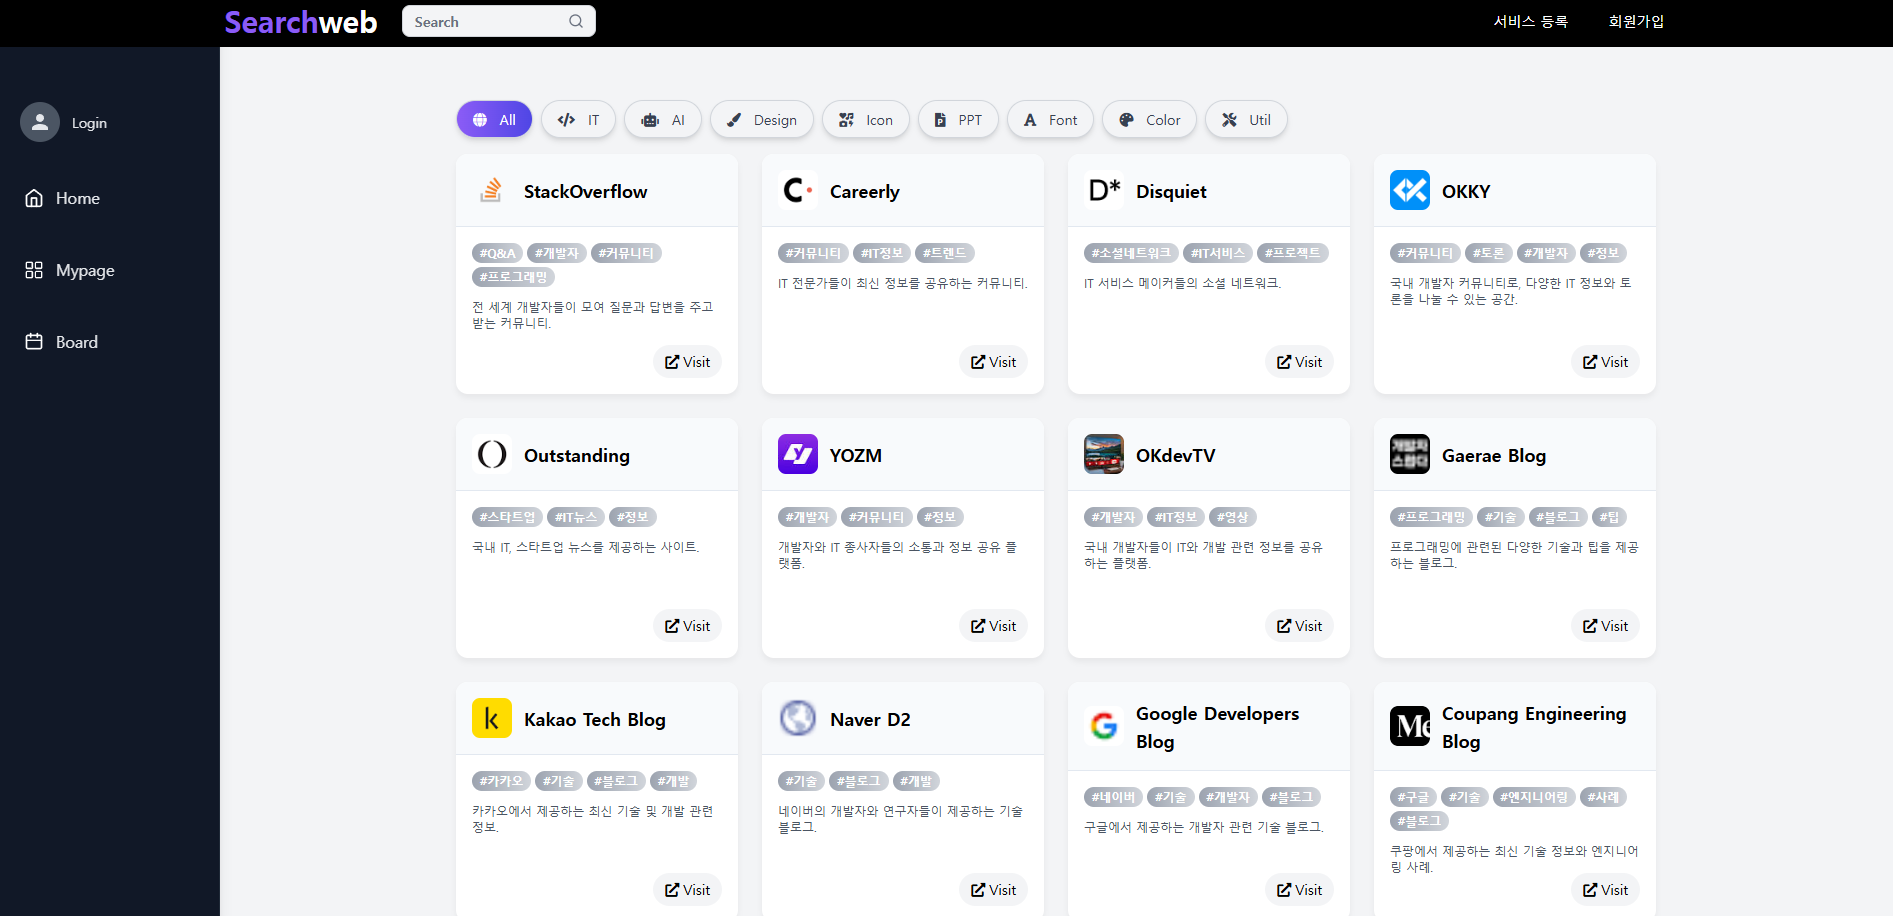Viewport: 1893px width, 916px height.
Task: Click the #엔지니어링 tag on Coupang card
Action: coord(1534,797)
